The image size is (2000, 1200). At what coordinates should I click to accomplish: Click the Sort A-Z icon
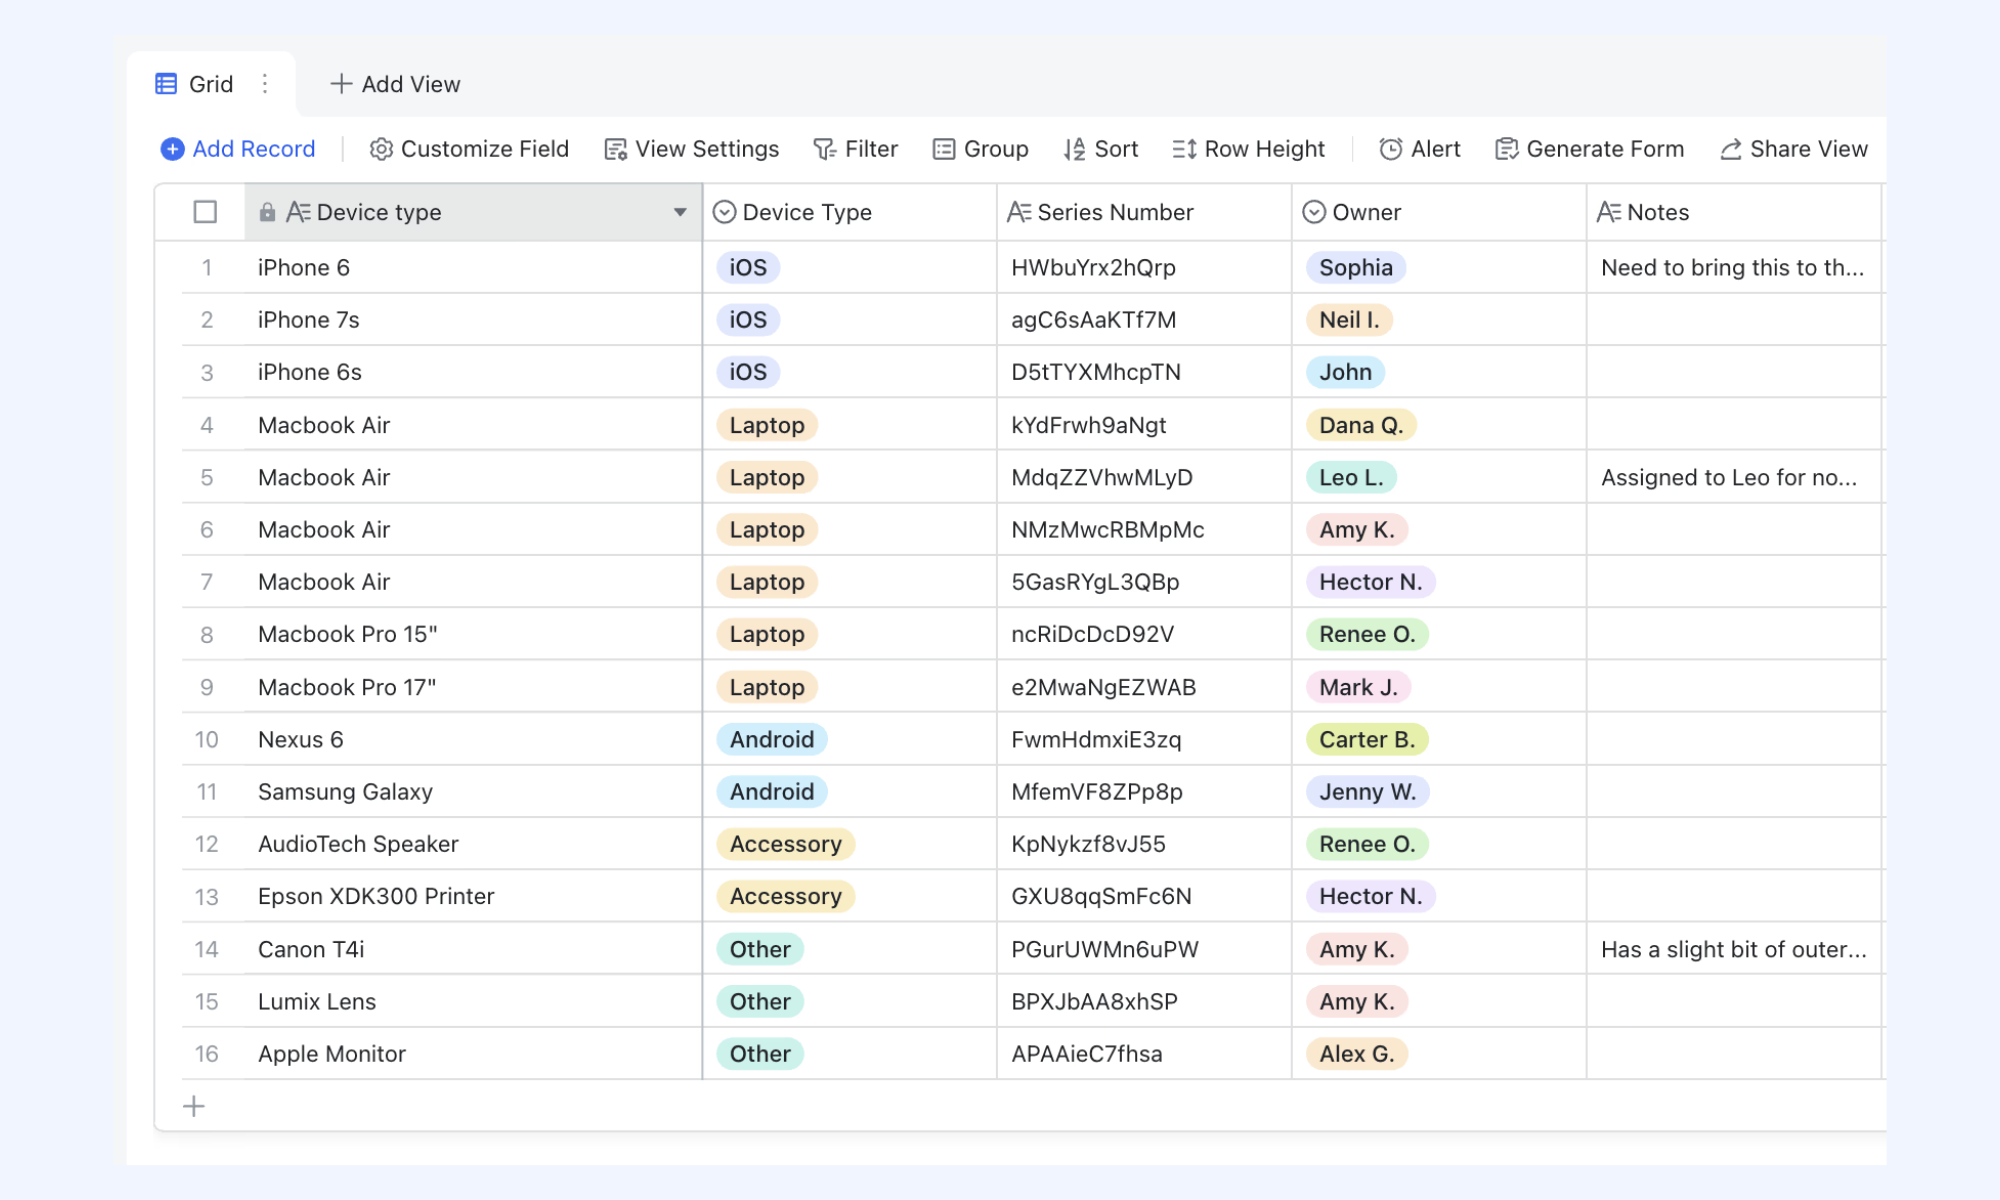1075,149
